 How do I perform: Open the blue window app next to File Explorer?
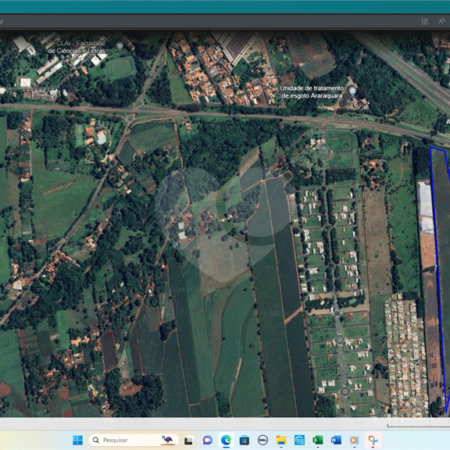tap(299, 440)
